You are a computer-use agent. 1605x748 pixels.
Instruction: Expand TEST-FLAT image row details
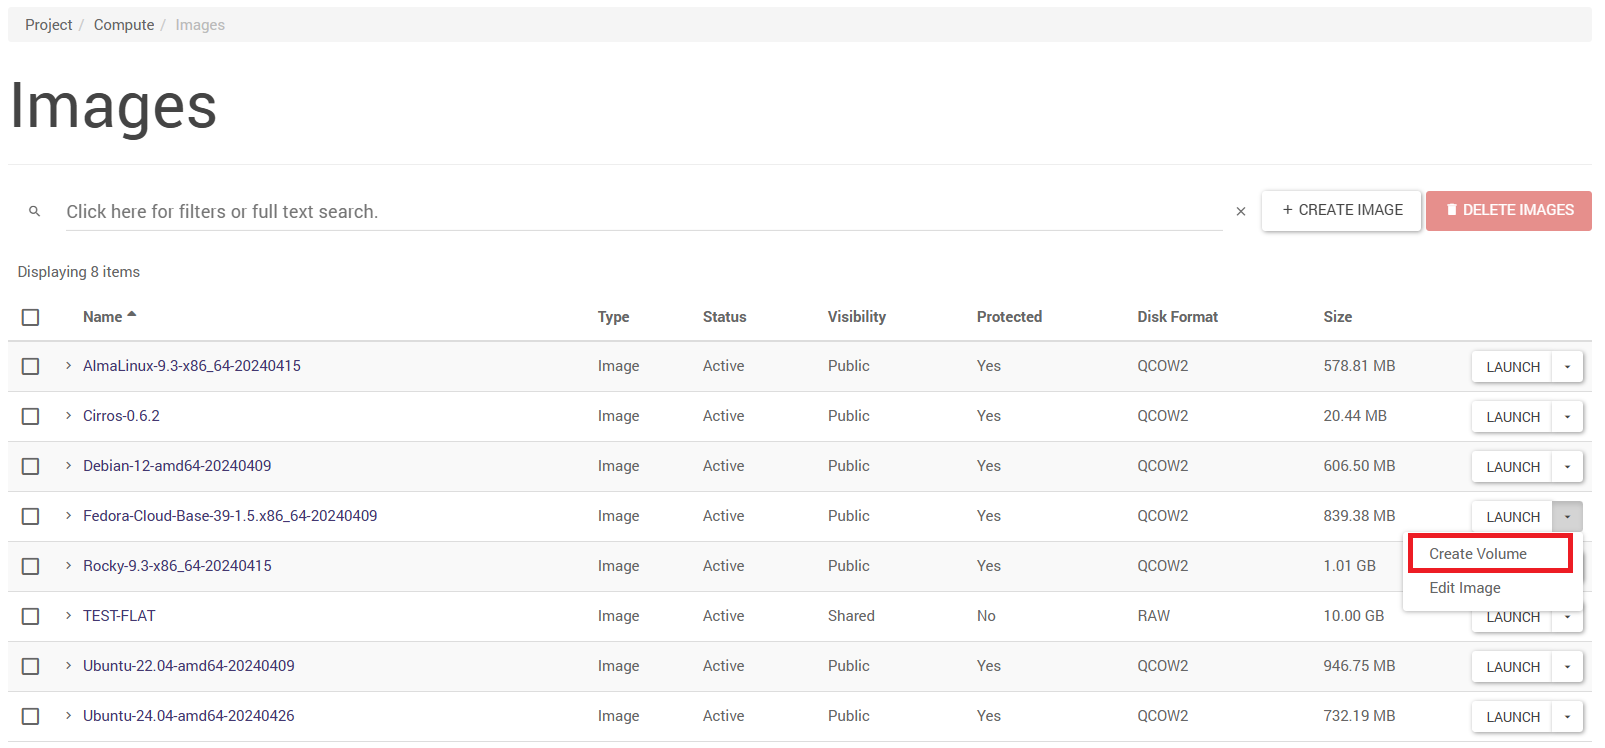coord(68,616)
